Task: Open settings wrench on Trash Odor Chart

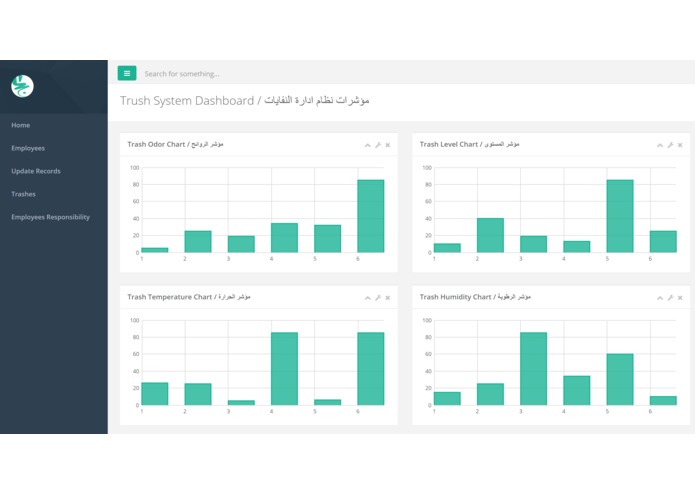Action: 378,145
